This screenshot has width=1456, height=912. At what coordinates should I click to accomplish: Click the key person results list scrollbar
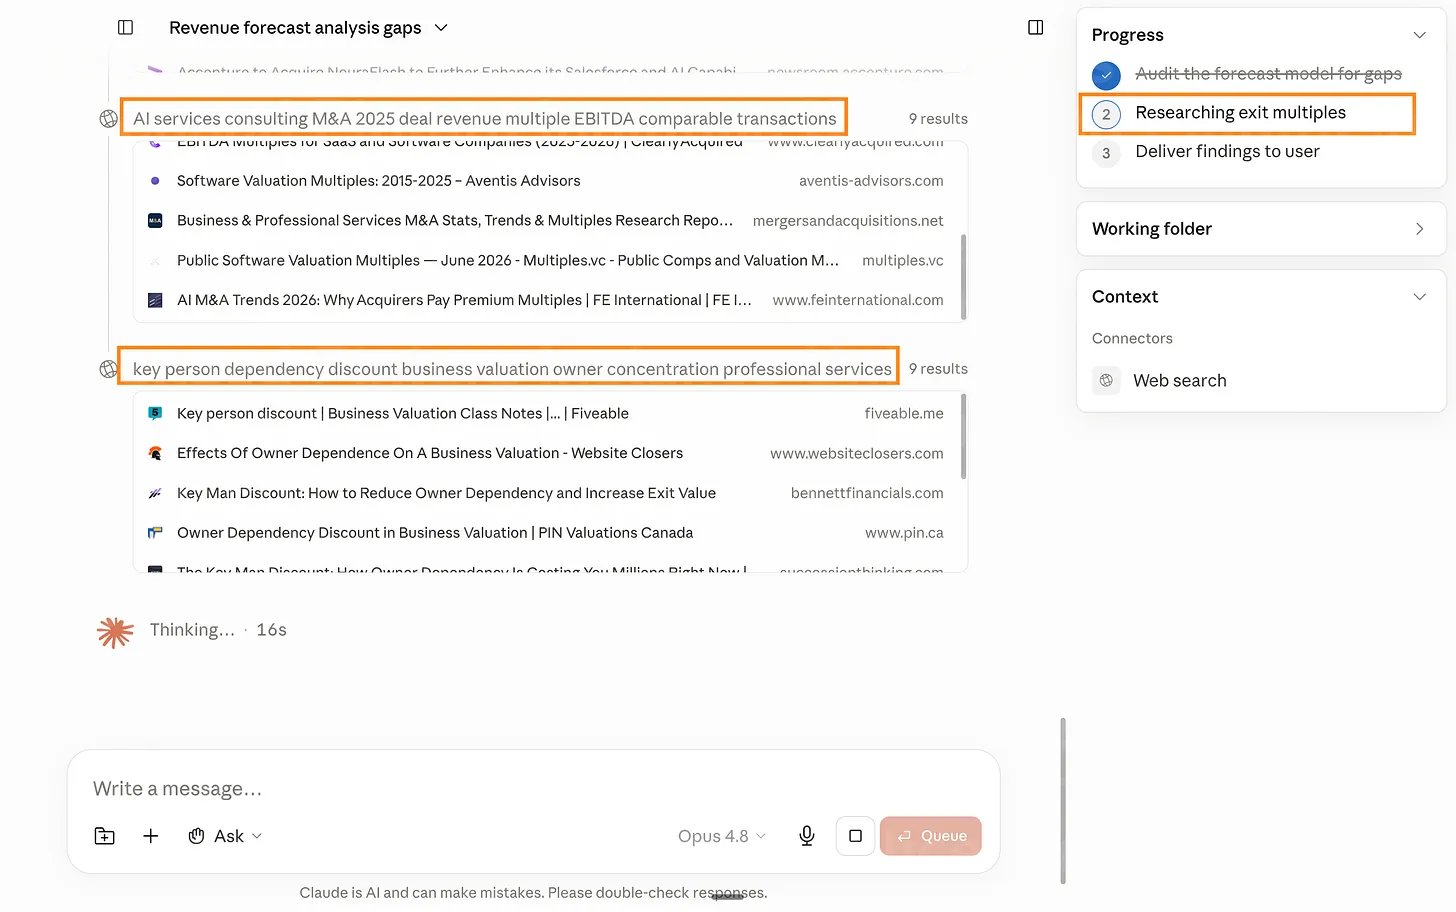coord(963,437)
